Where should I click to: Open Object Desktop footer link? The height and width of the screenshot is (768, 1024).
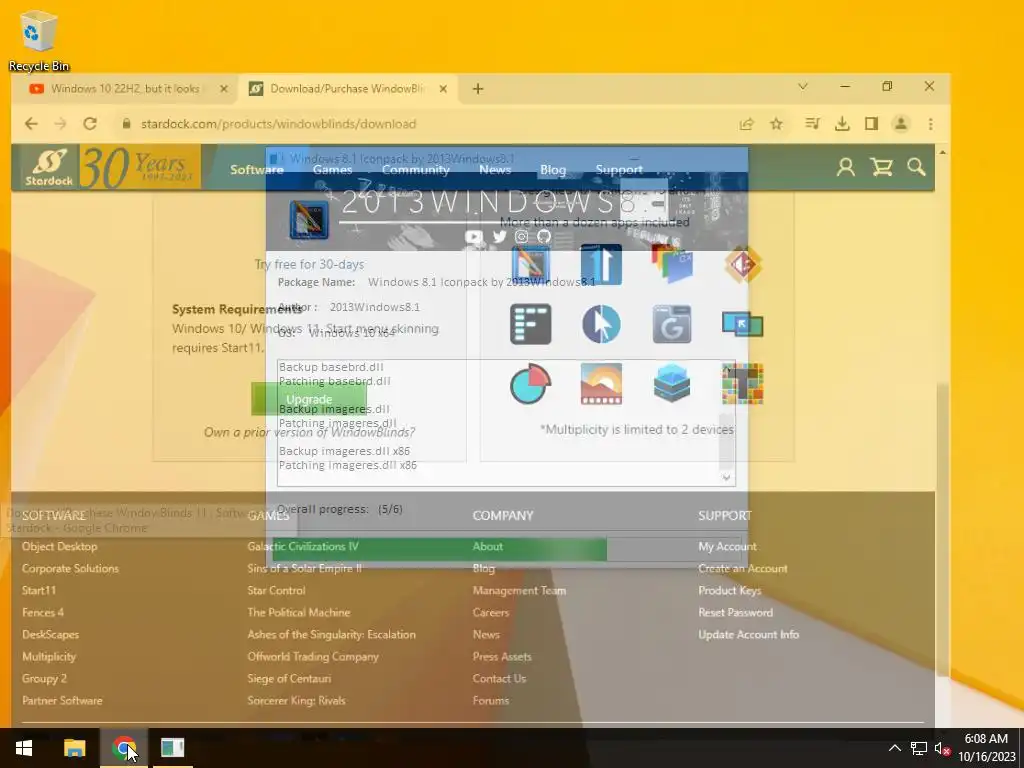(x=59, y=547)
